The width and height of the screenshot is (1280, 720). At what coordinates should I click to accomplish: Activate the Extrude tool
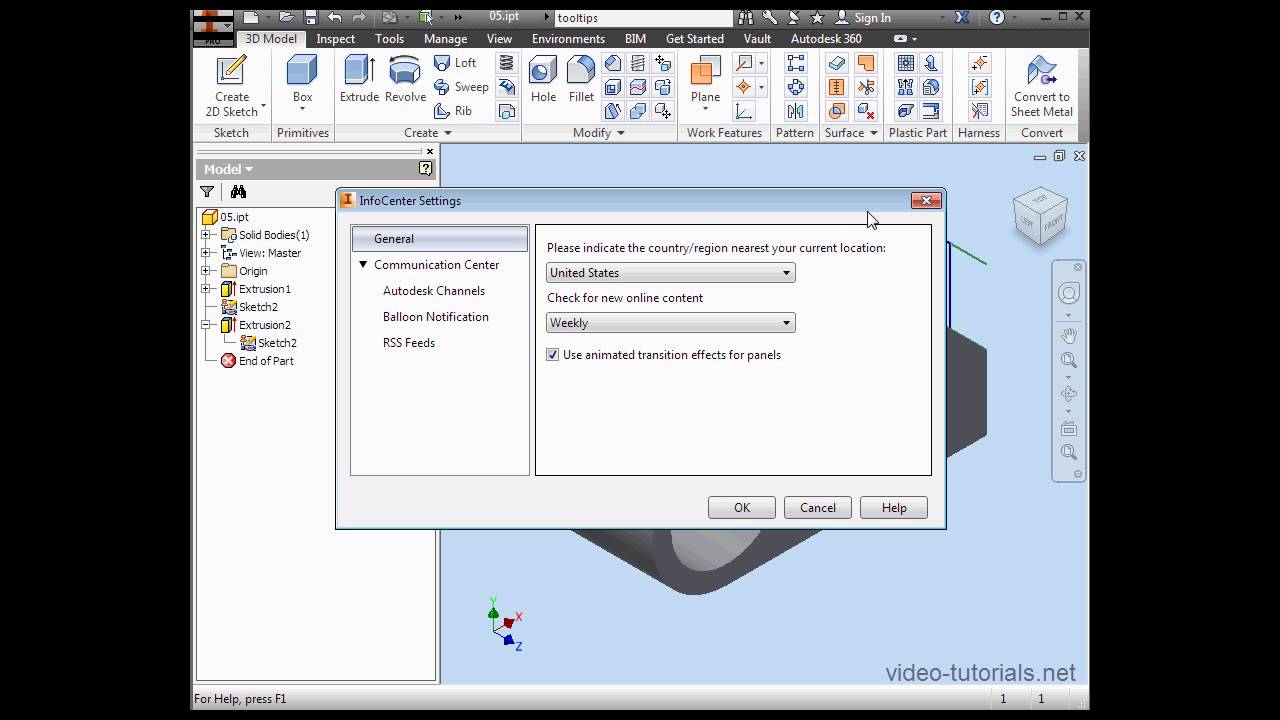[359, 80]
